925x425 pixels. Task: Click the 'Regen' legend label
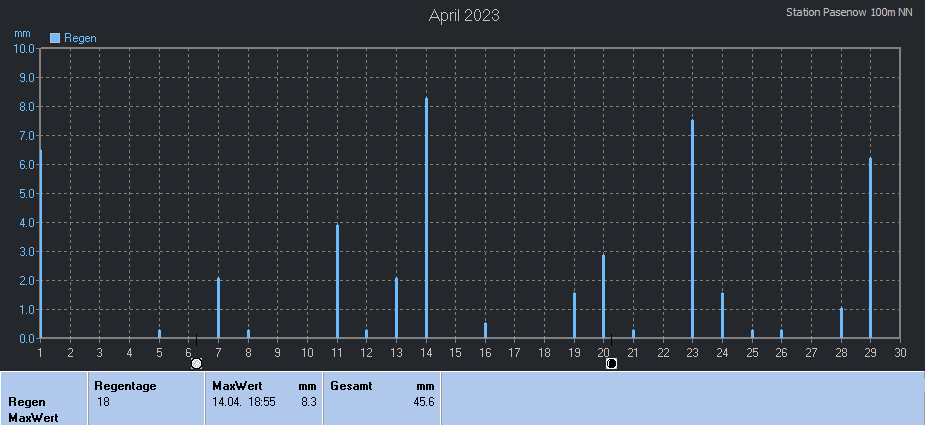tap(80, 38)
